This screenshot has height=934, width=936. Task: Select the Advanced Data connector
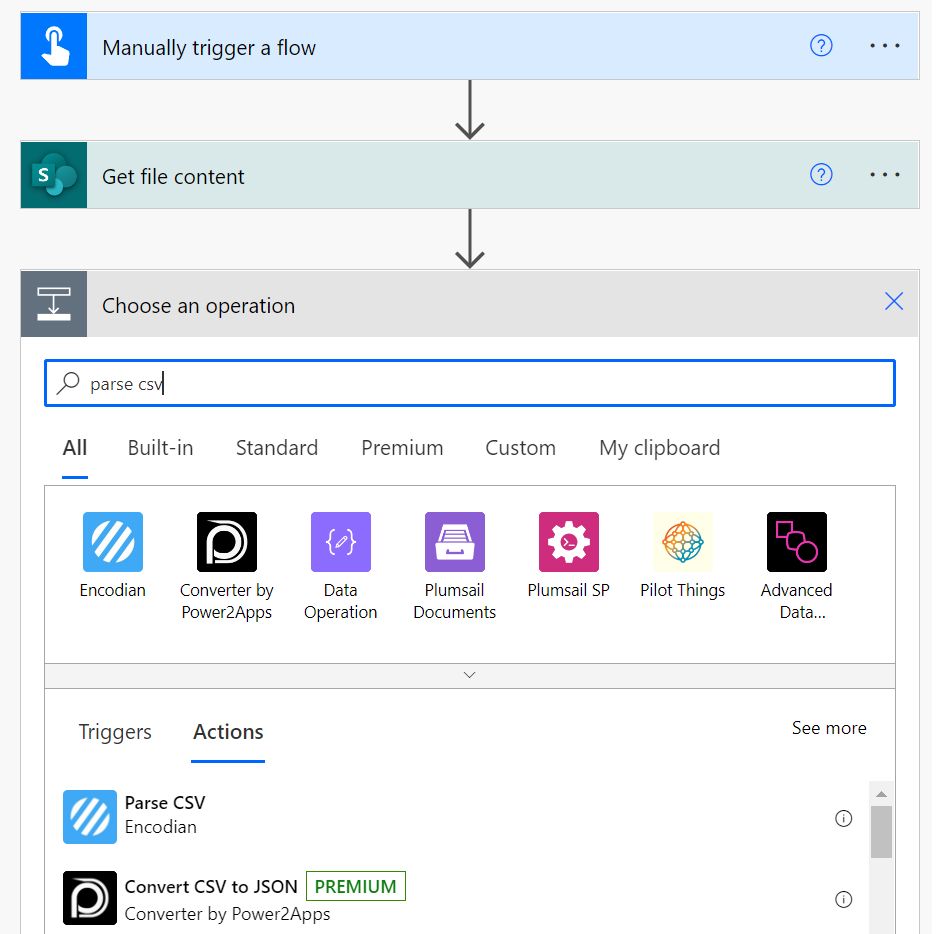[x=797, y=566]
